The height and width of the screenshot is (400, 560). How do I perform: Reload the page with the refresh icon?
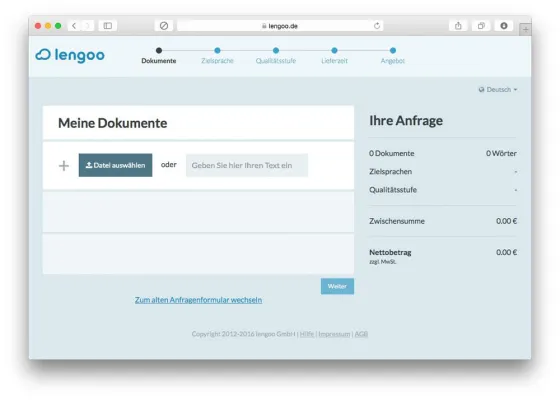[377, 26]
